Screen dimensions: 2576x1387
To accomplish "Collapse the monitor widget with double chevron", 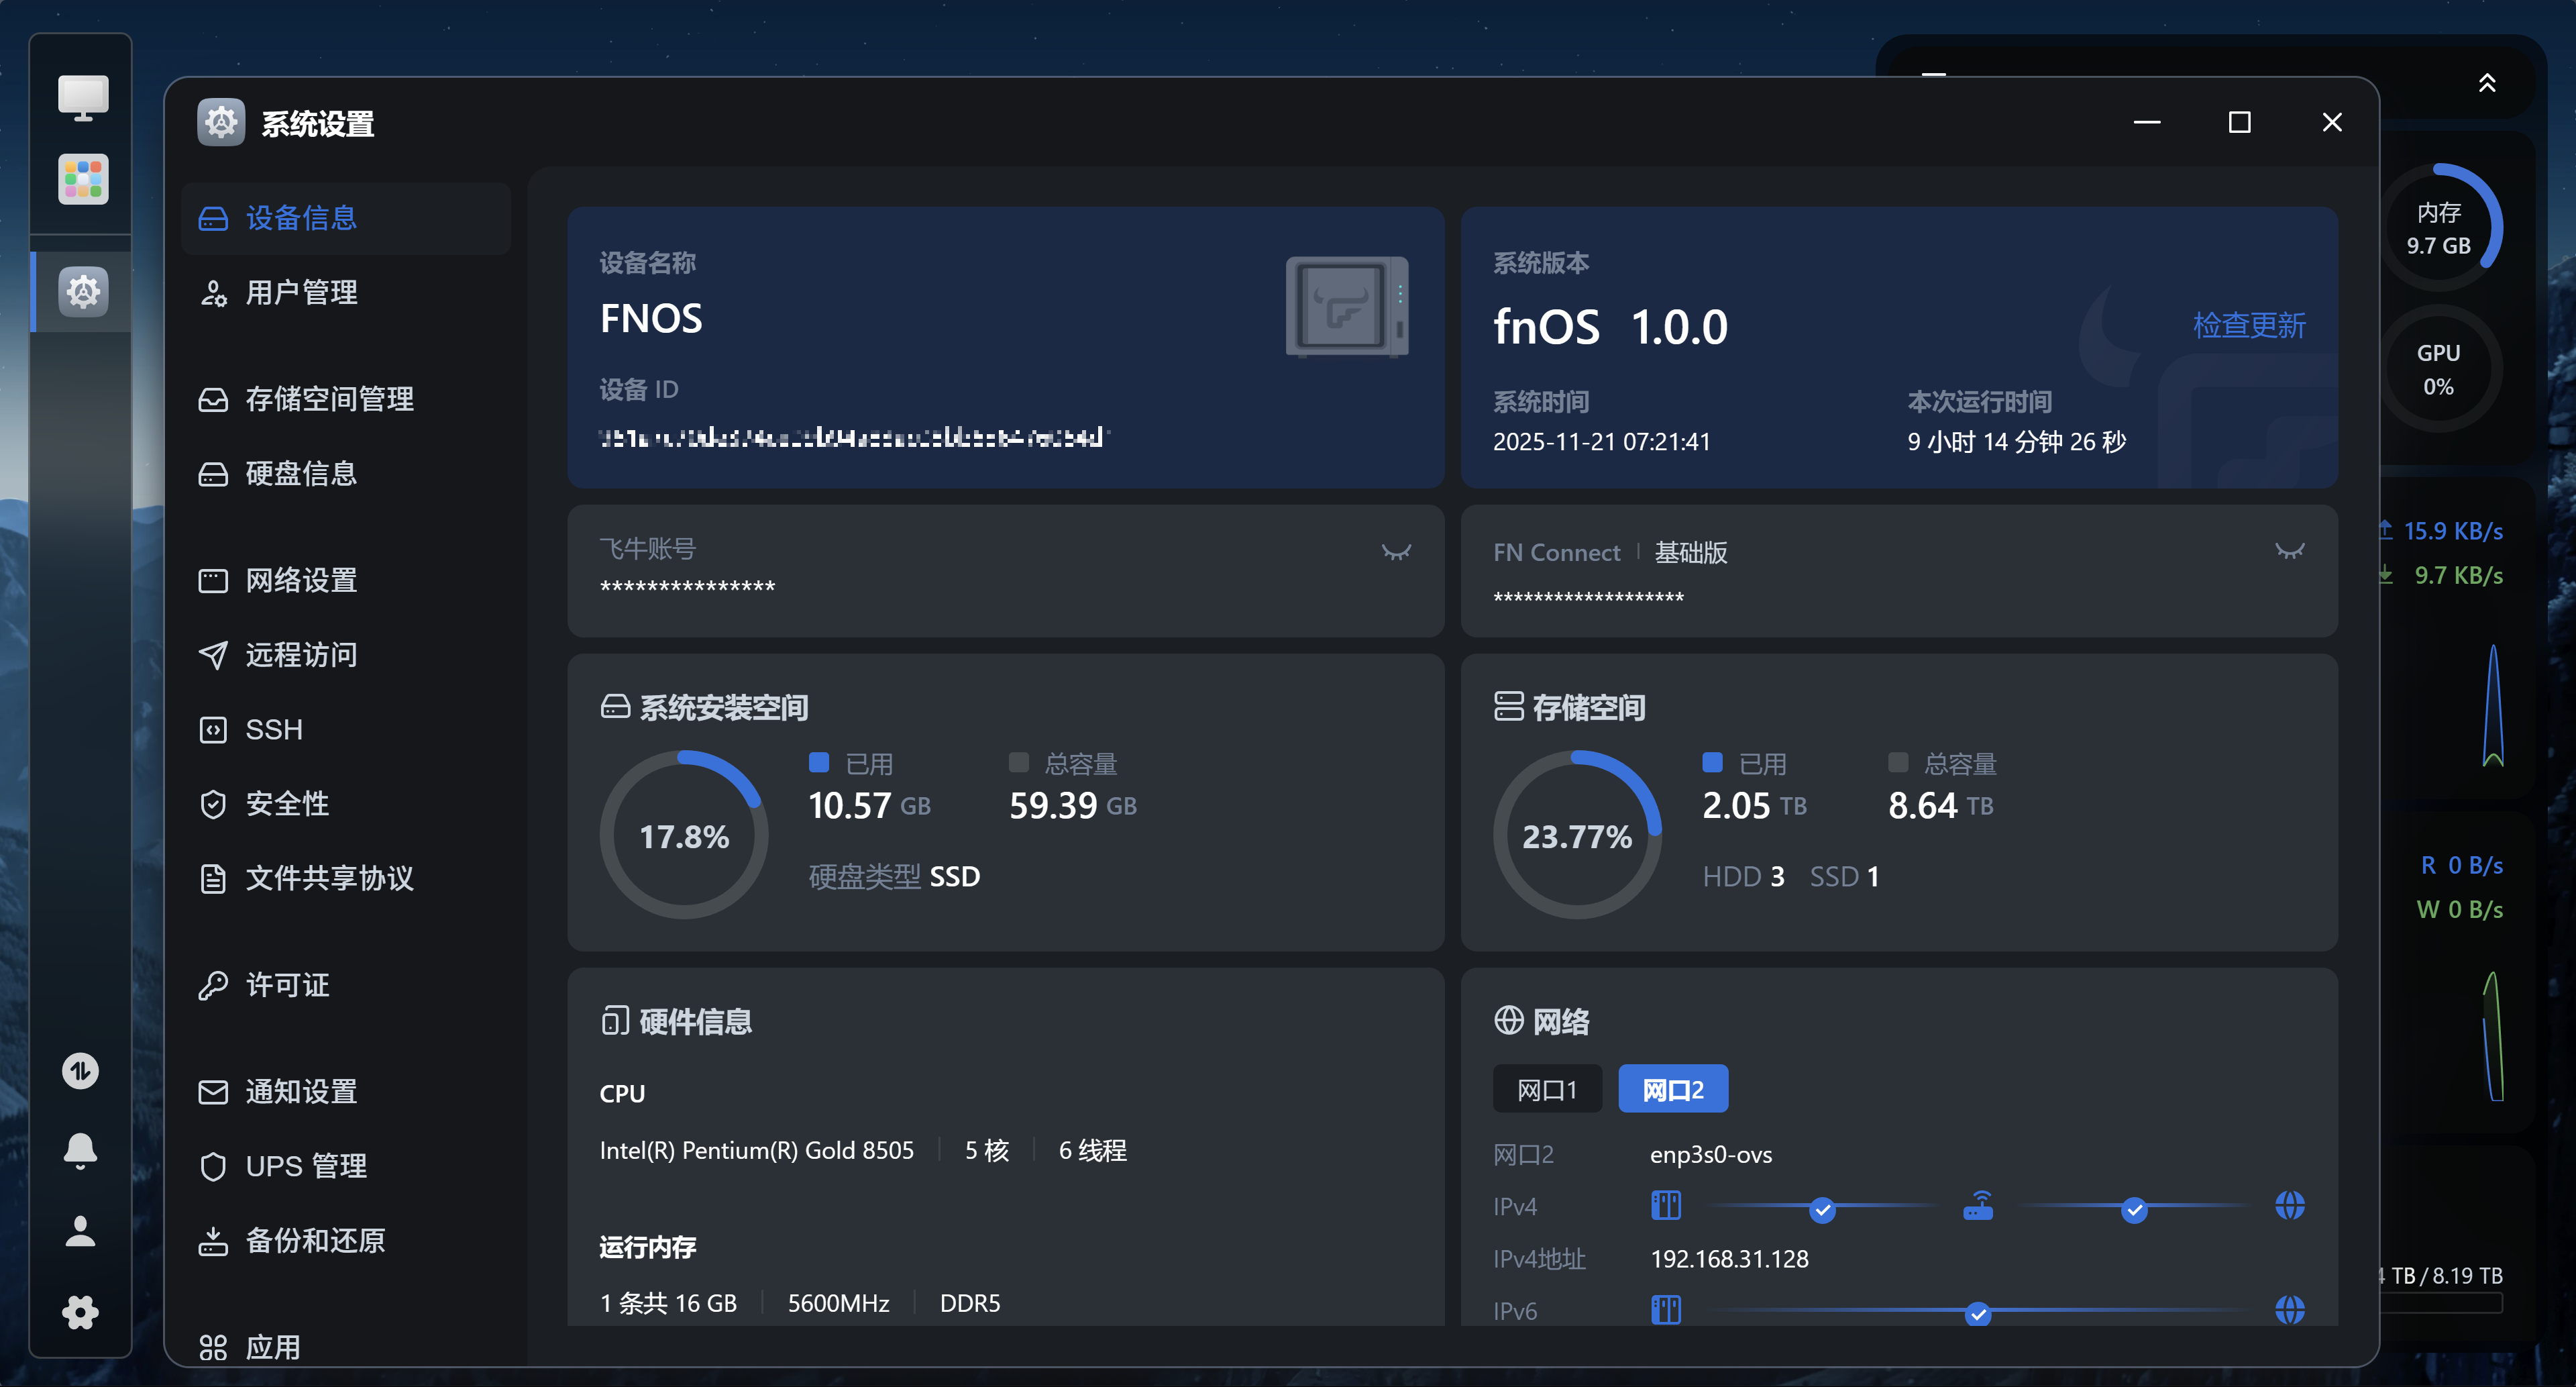I will pyautogui.click(x=2486, y=83).
